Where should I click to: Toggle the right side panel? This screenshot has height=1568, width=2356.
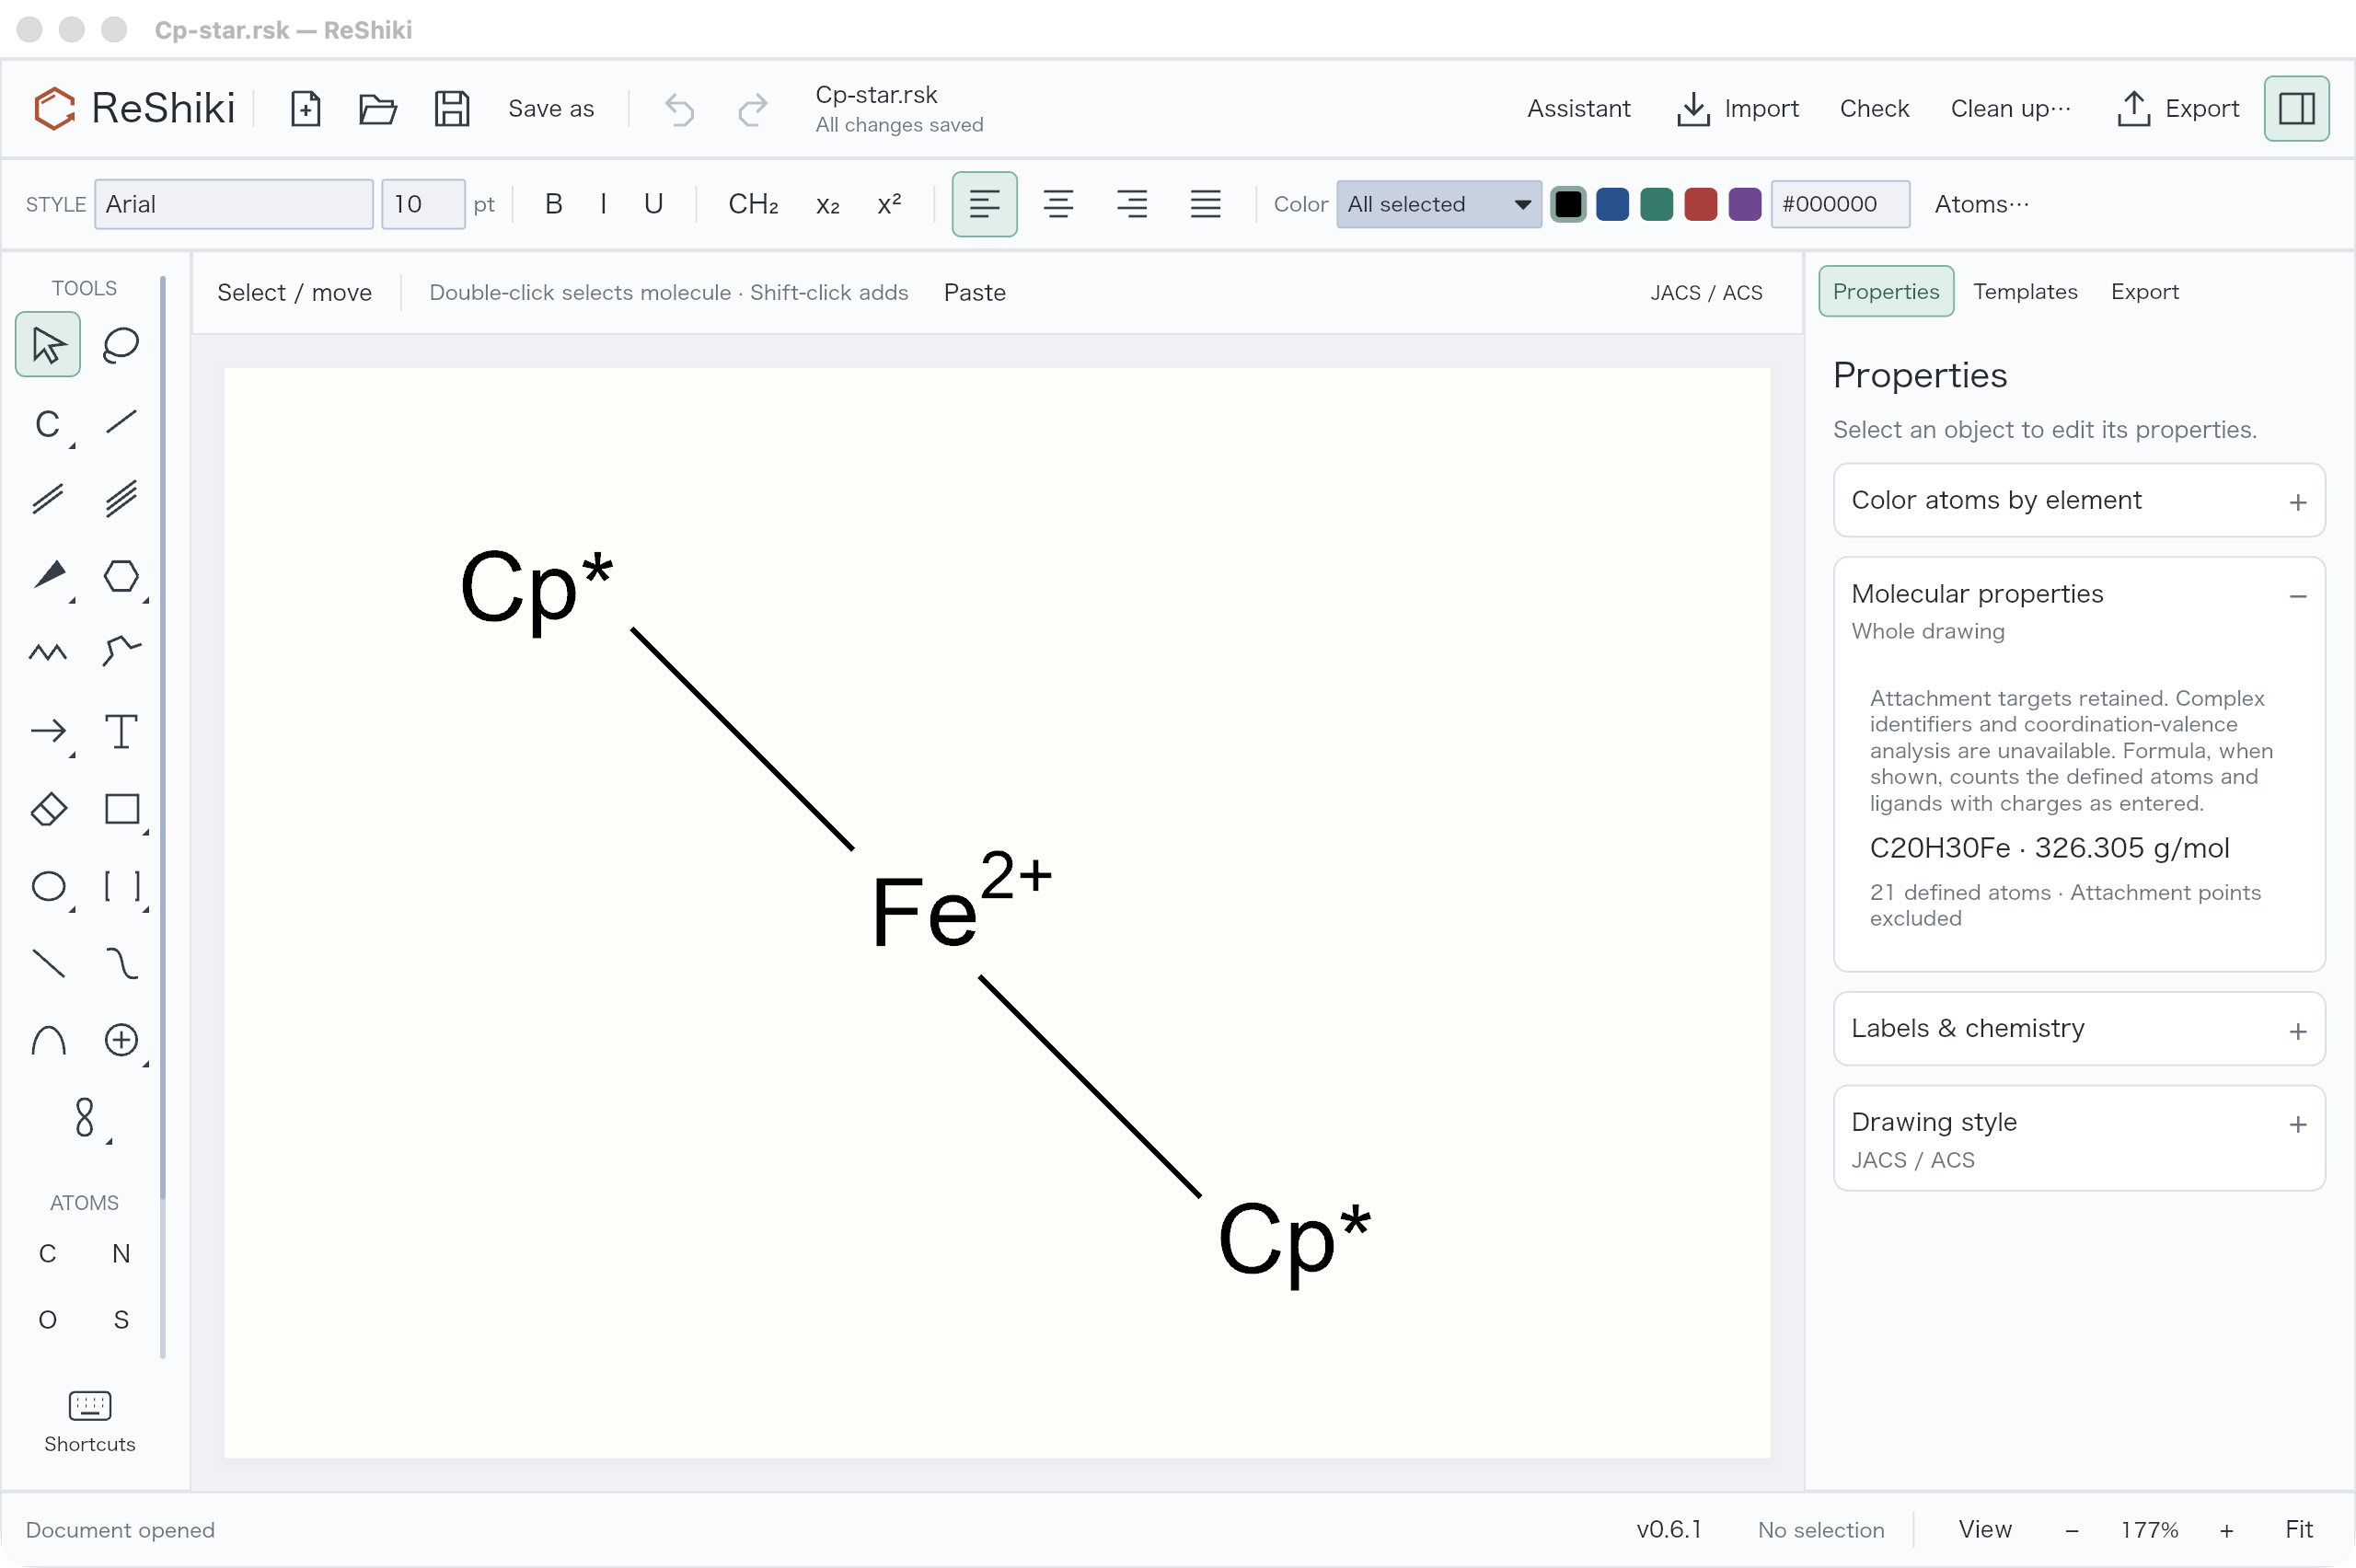click(2296, 108)
